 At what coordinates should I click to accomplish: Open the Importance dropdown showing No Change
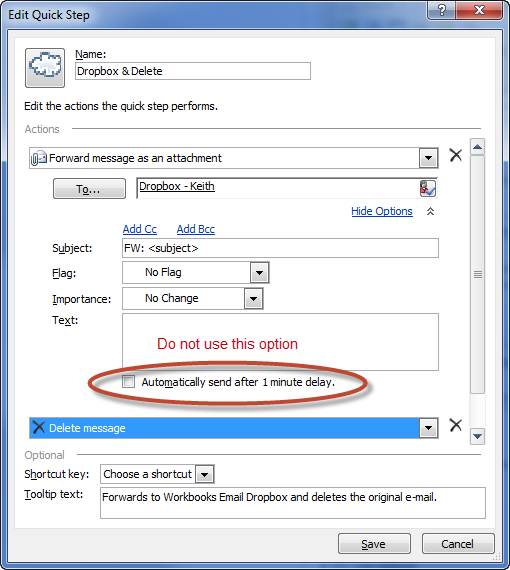point(253,298)
